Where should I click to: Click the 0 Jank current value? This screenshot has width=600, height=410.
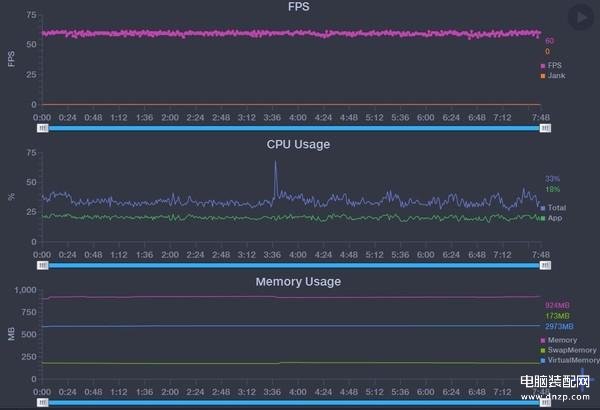pyautogui.click(x=548, y=51)
